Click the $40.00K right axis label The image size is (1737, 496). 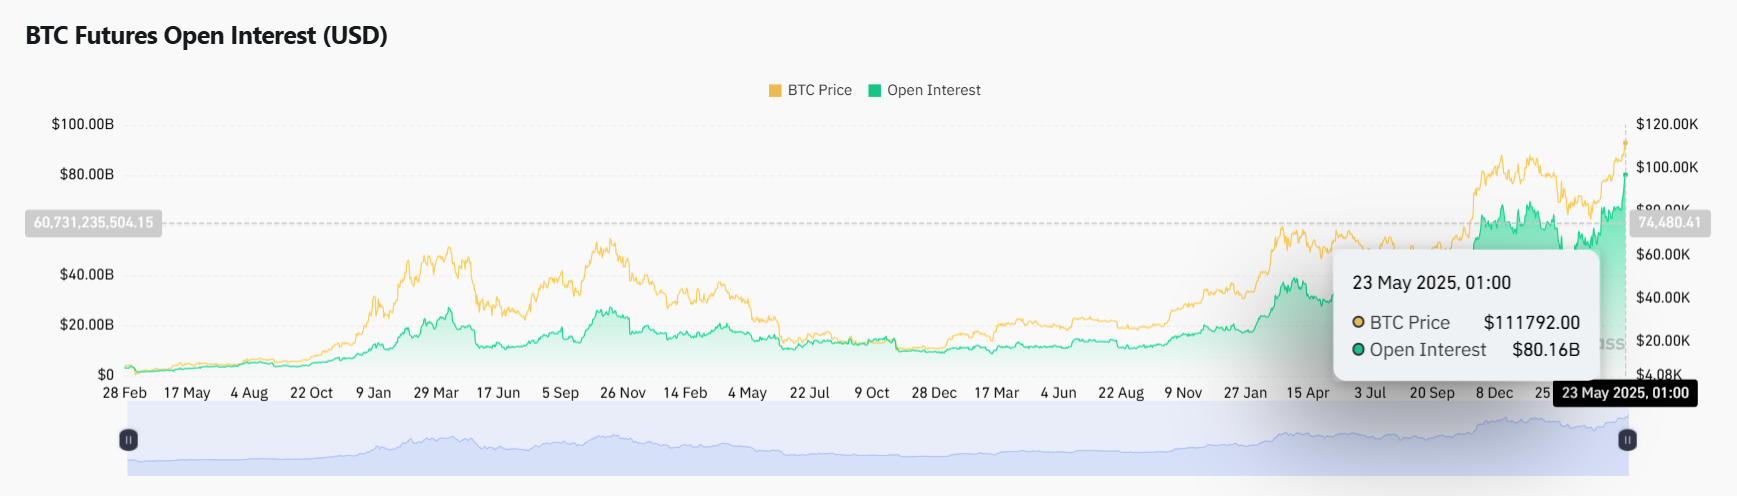[1663, 297]
